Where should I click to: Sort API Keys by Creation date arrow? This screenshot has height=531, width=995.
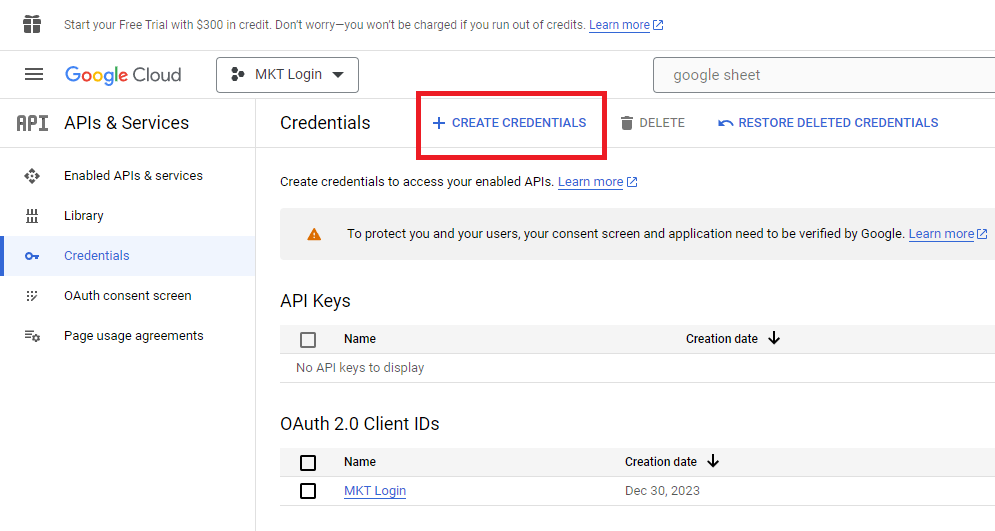(x=774, y=338)
